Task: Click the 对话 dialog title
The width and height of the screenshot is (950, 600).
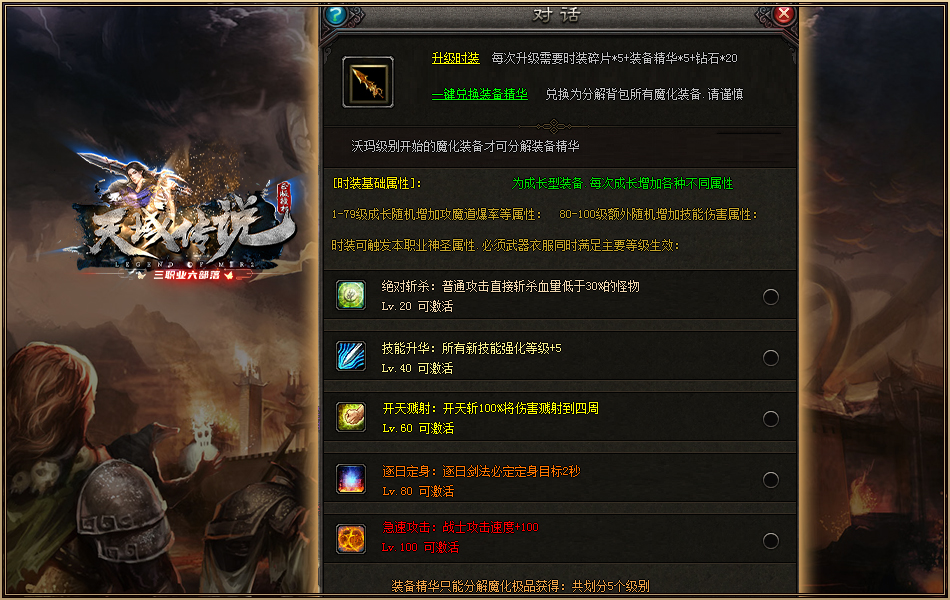Action: [556, 15]
